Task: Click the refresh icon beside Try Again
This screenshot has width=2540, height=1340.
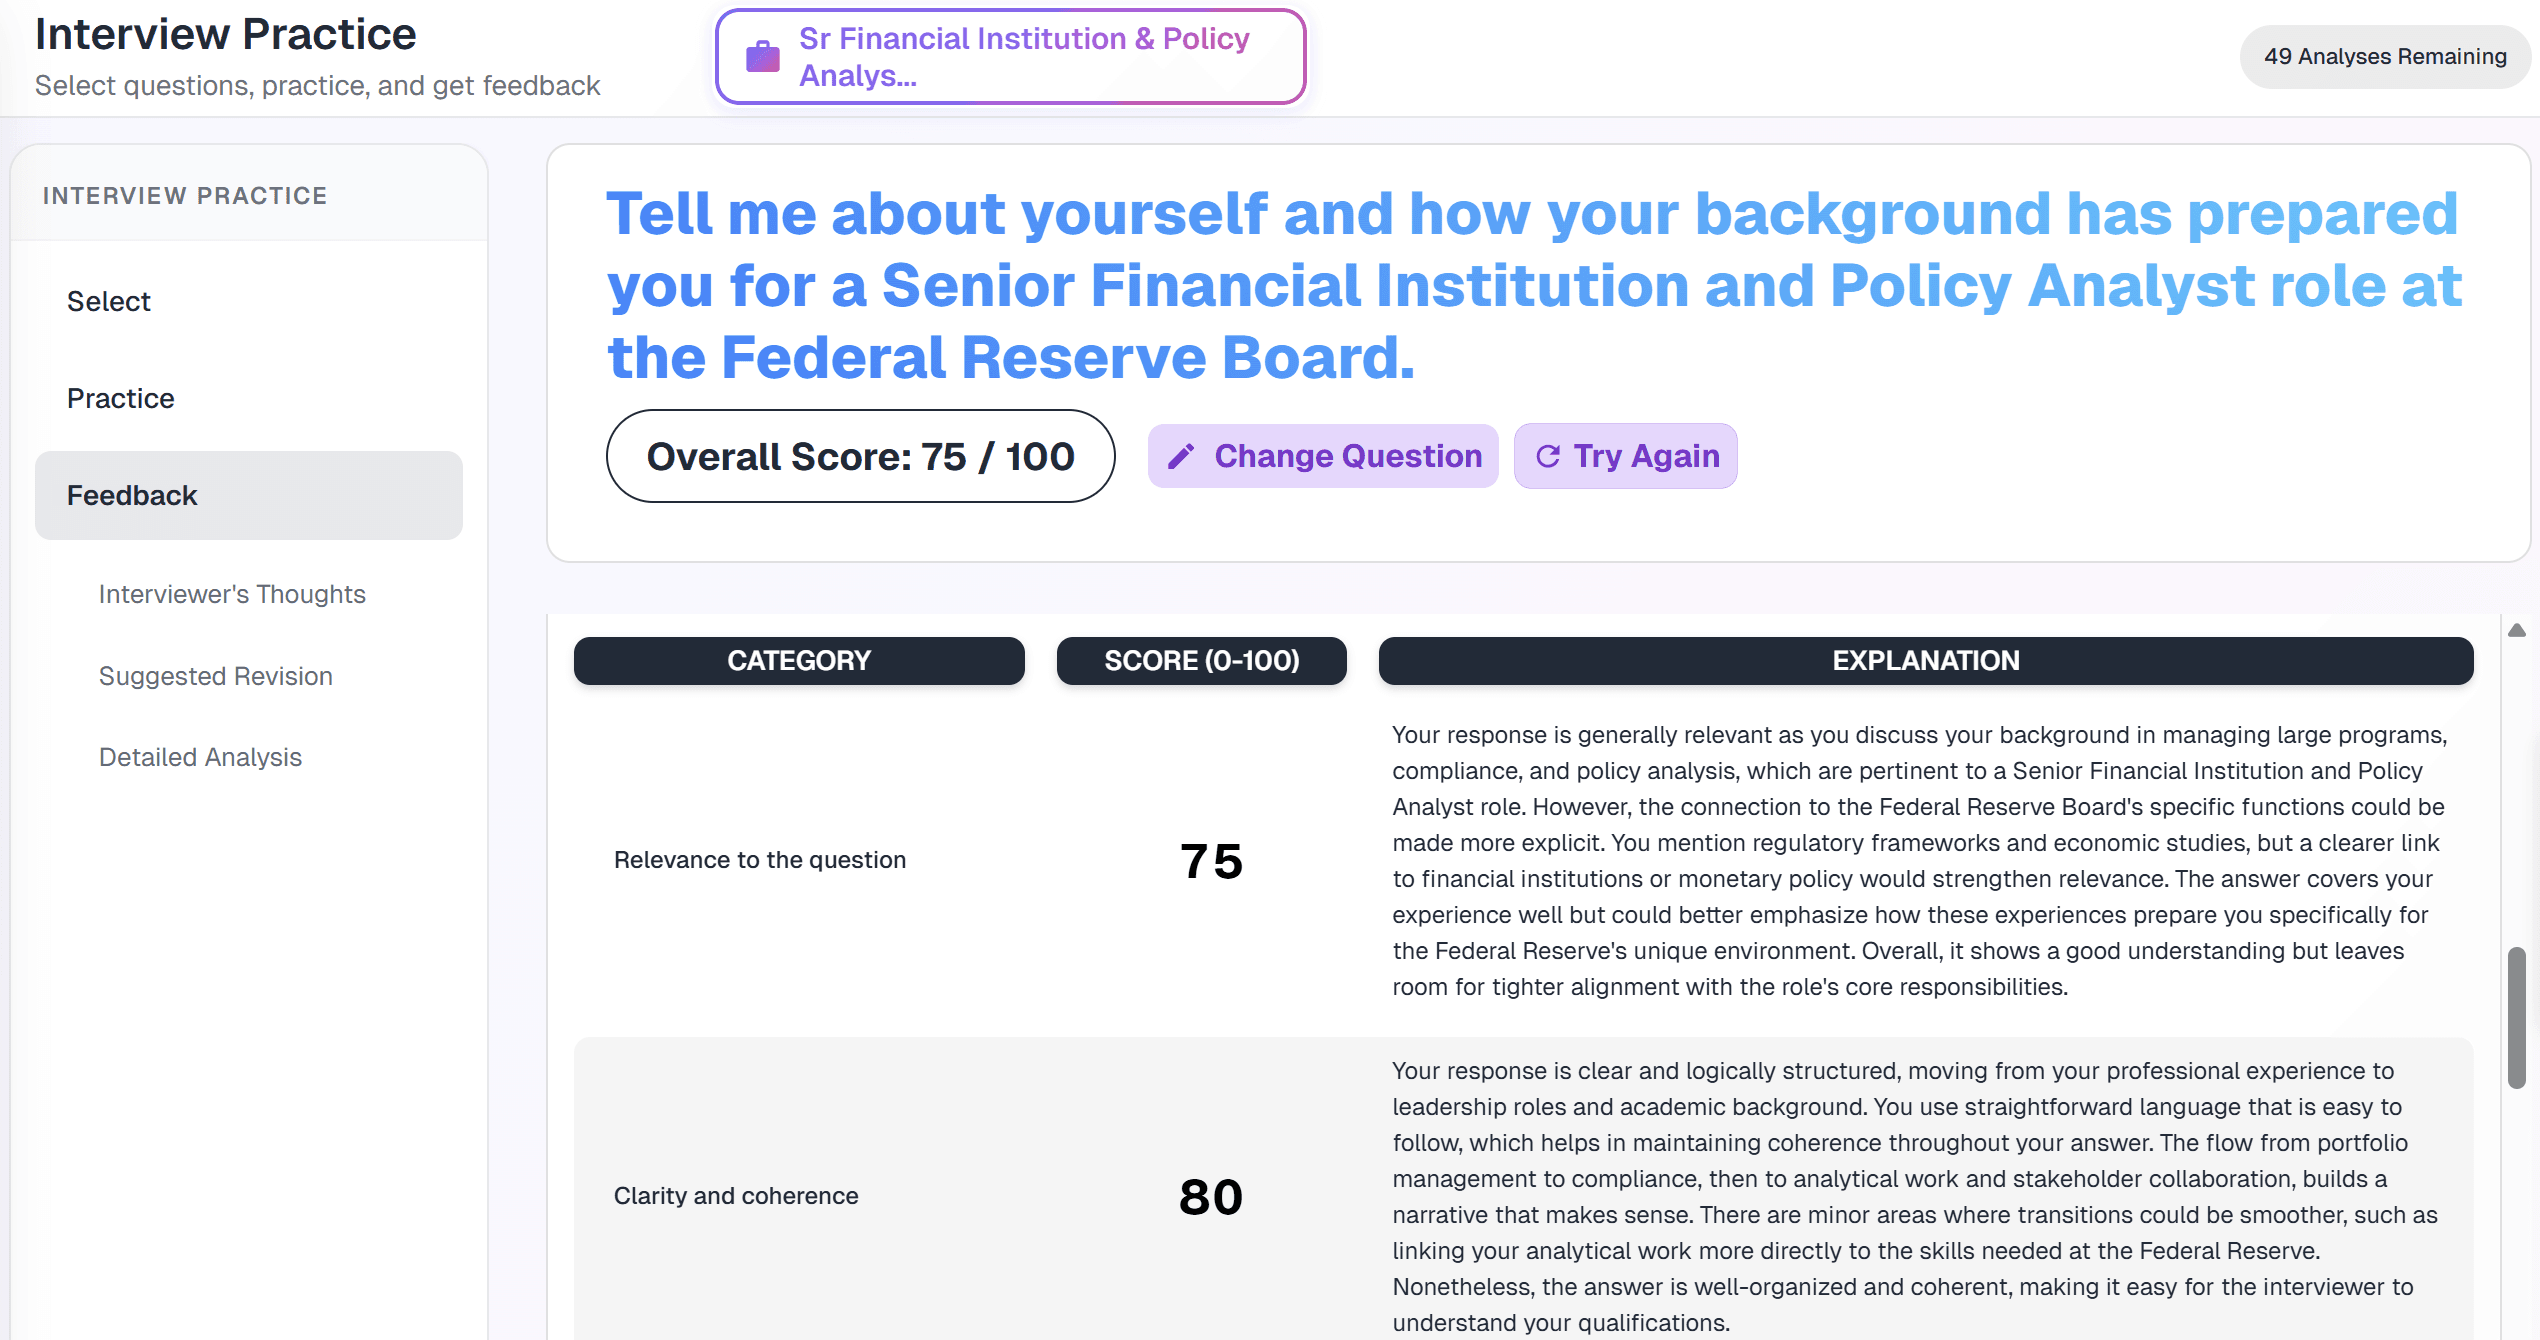Action: click(x=1548, y=457)
